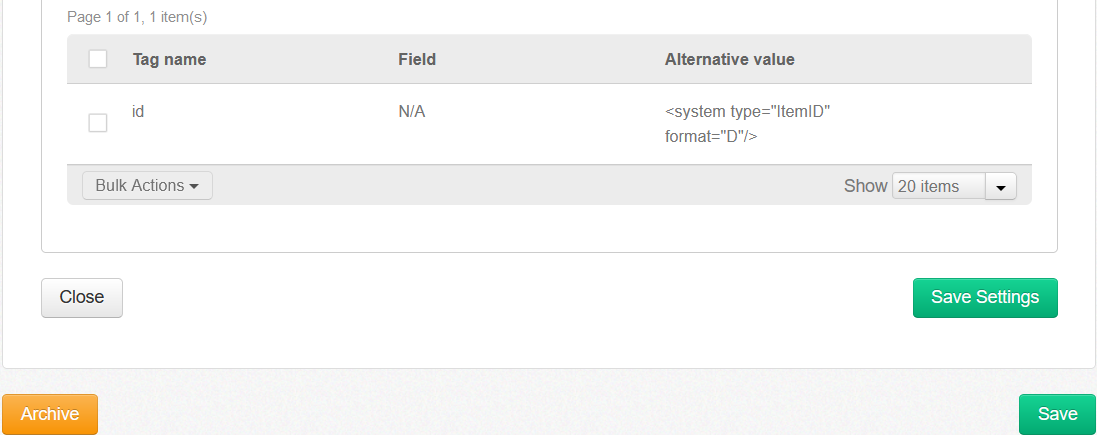Hit the Save button at bottom right
This screenshot has height=435, width=1097.
click(1057, 414)
